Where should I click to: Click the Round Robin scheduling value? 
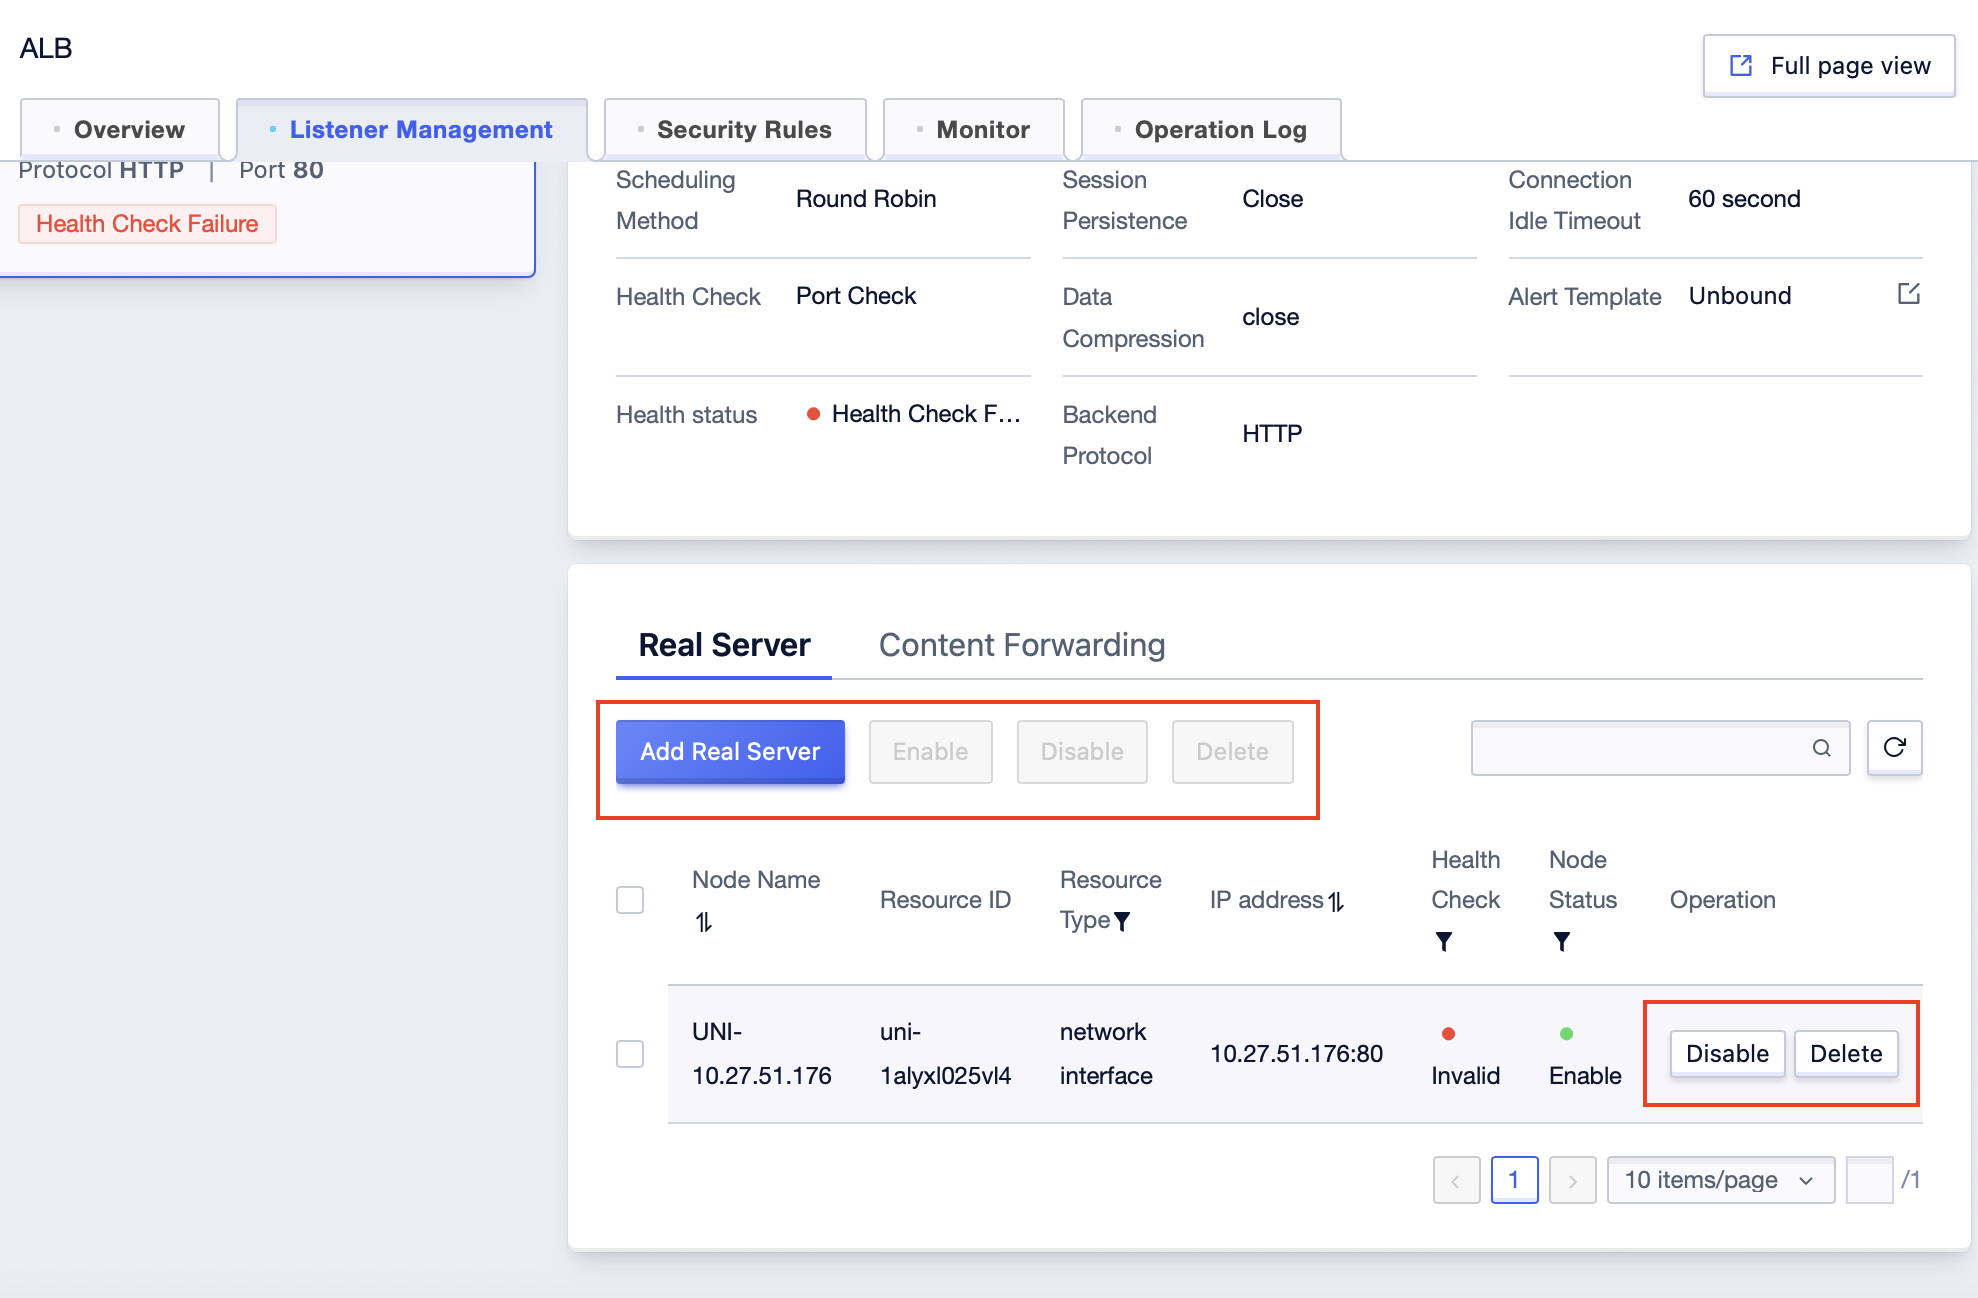coord(866,199)
